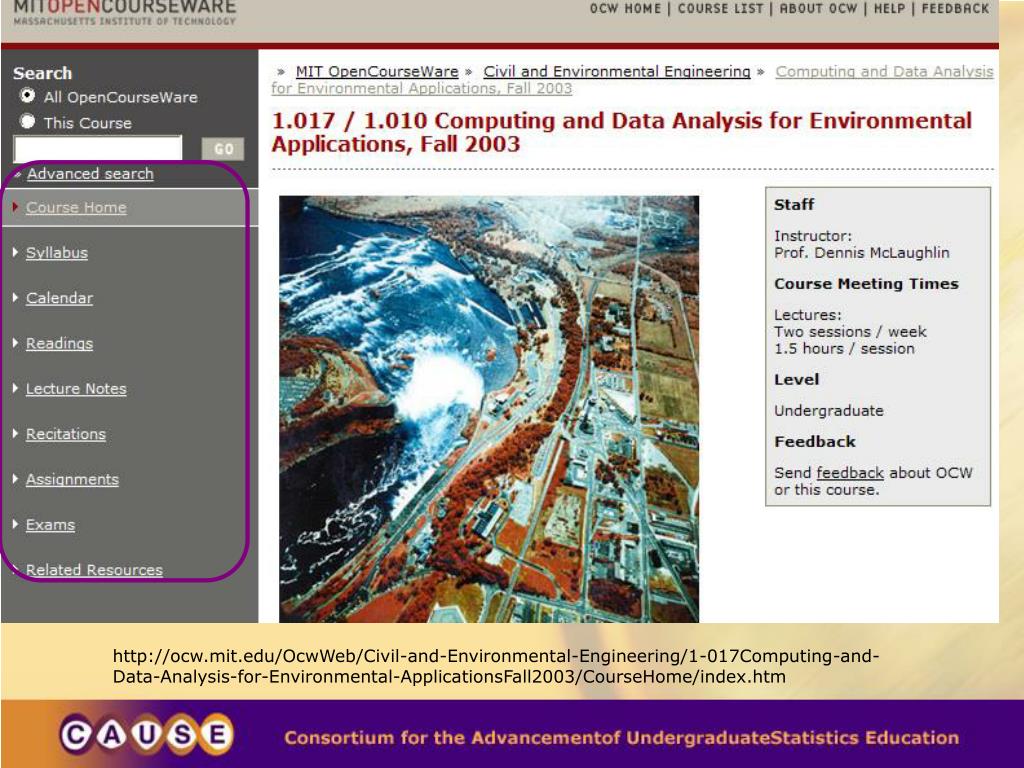
Task: Click the arrow beside Readings
Action: (x=15, y=343)
